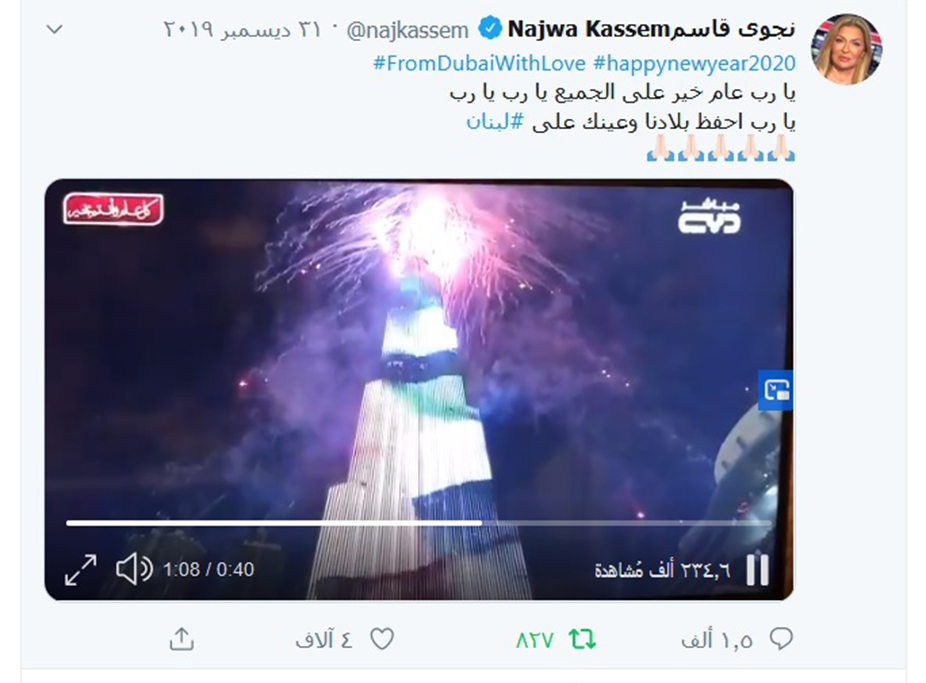This screenshot has width=926, height=683.
Task: Open the #happynewyear2020 hashtag
Action: 694,63
